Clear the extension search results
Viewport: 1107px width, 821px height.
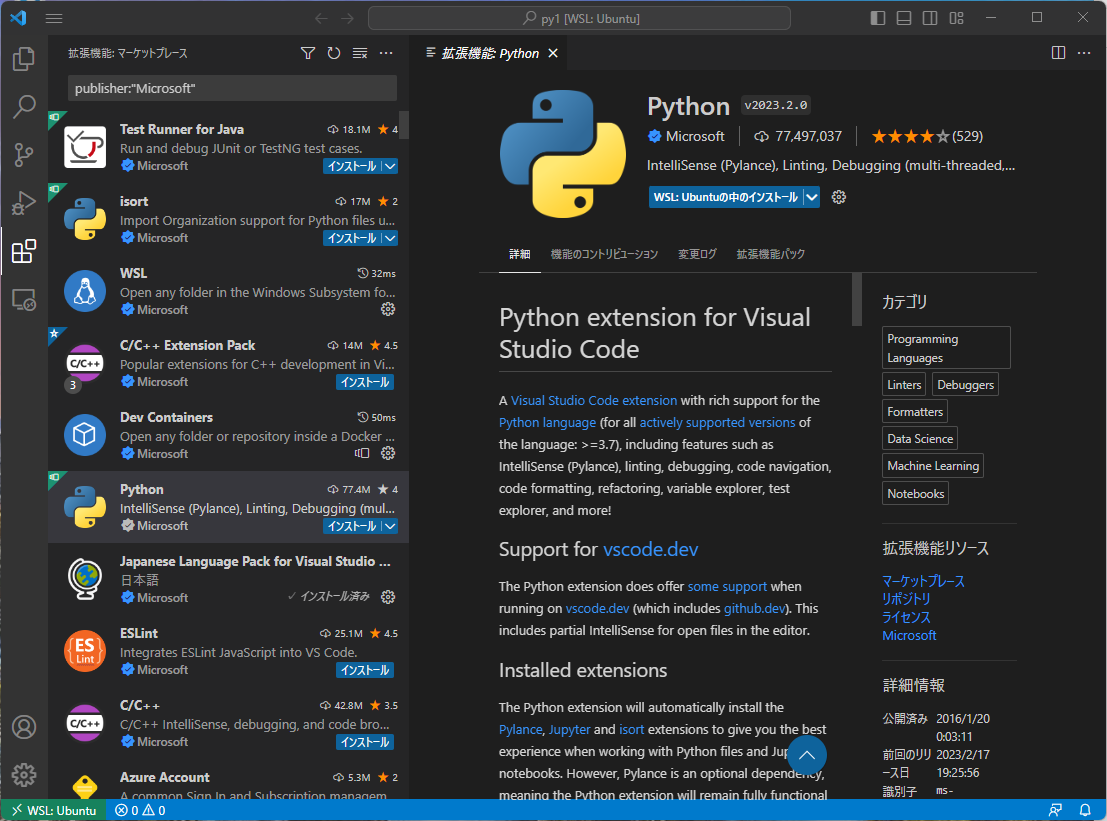pyautogui.click(x=359, y=53)
